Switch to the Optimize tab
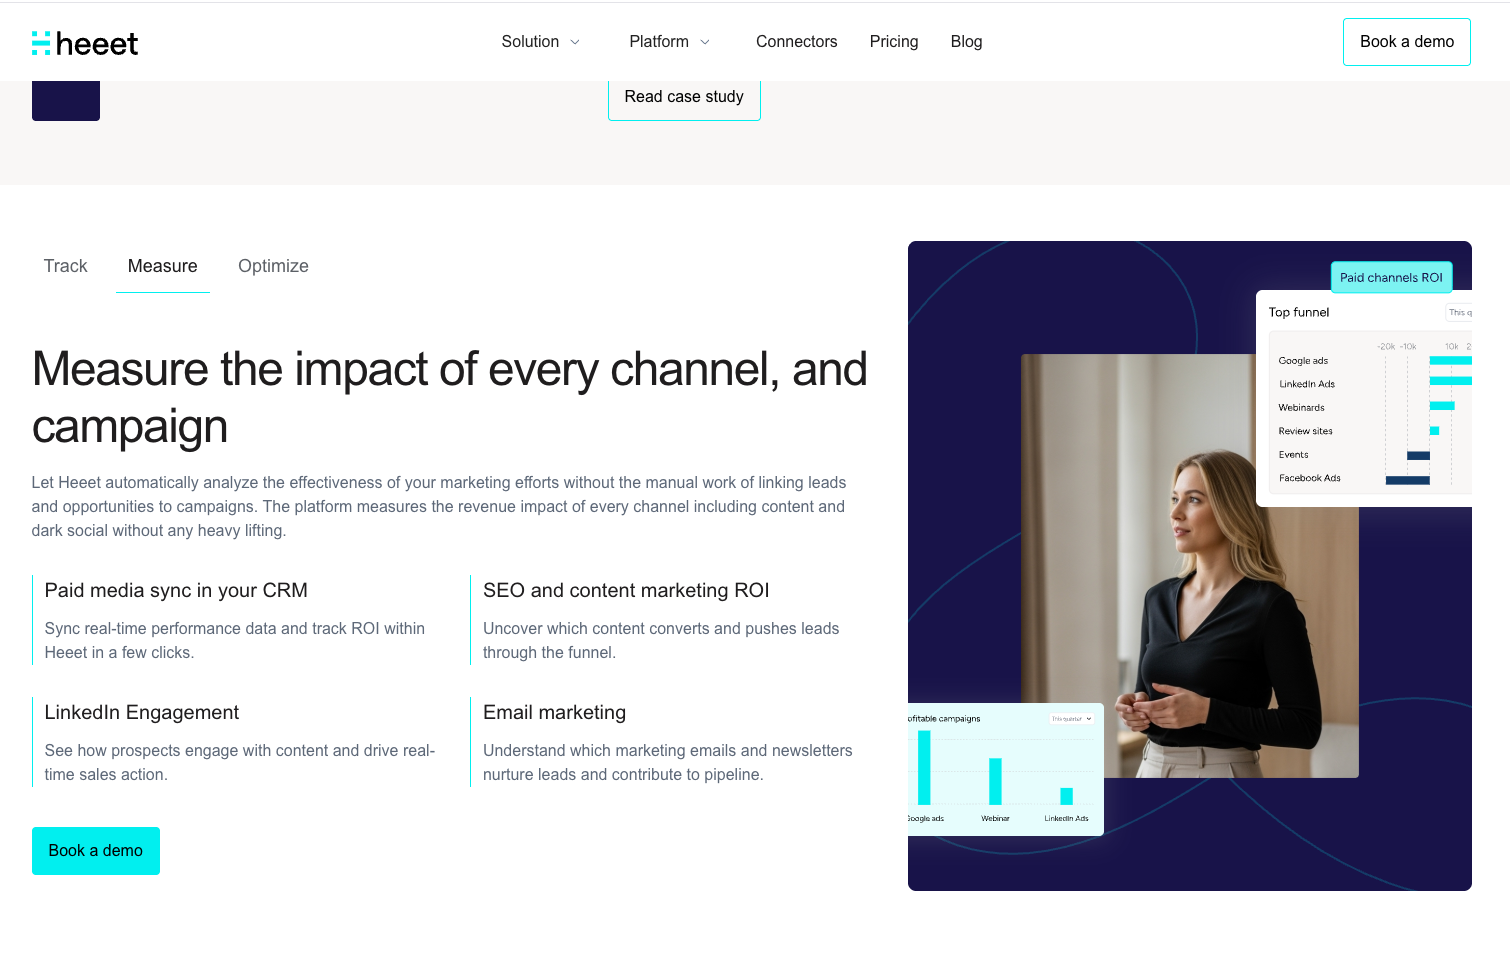 click(x=273, y=266)
